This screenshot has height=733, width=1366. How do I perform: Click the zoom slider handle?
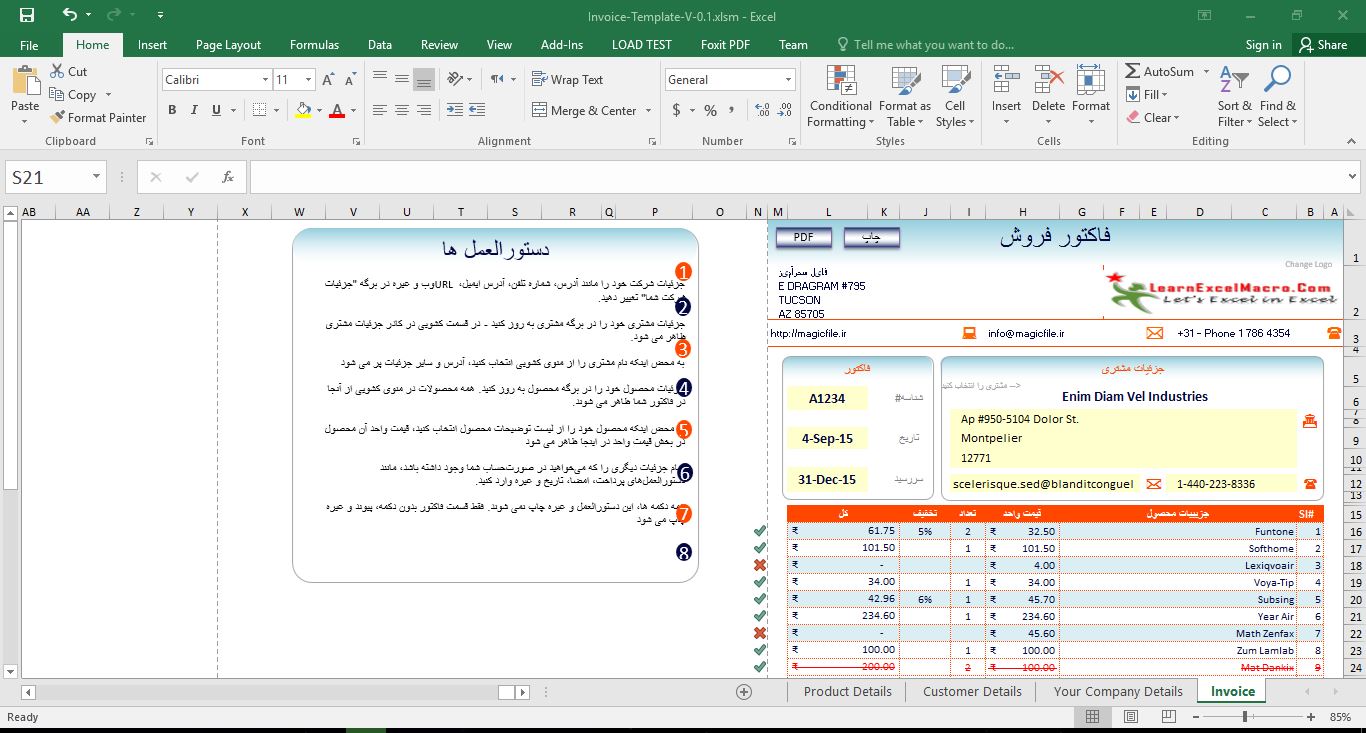(1245, 717)
